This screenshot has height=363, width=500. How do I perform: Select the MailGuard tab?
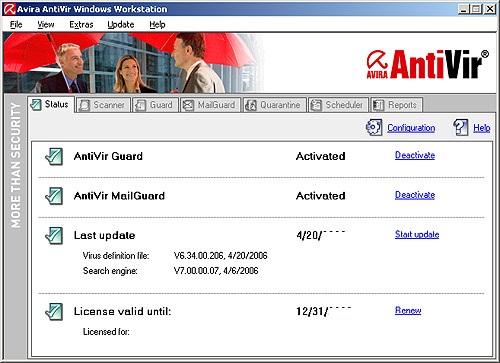[x=210, y=105]
